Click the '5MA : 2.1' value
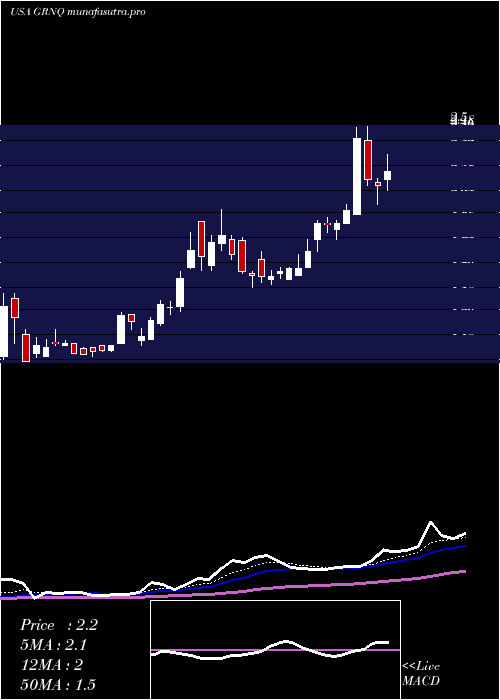Image resolution: width=500 pixels, height=700 pixels. pos(54,645)
